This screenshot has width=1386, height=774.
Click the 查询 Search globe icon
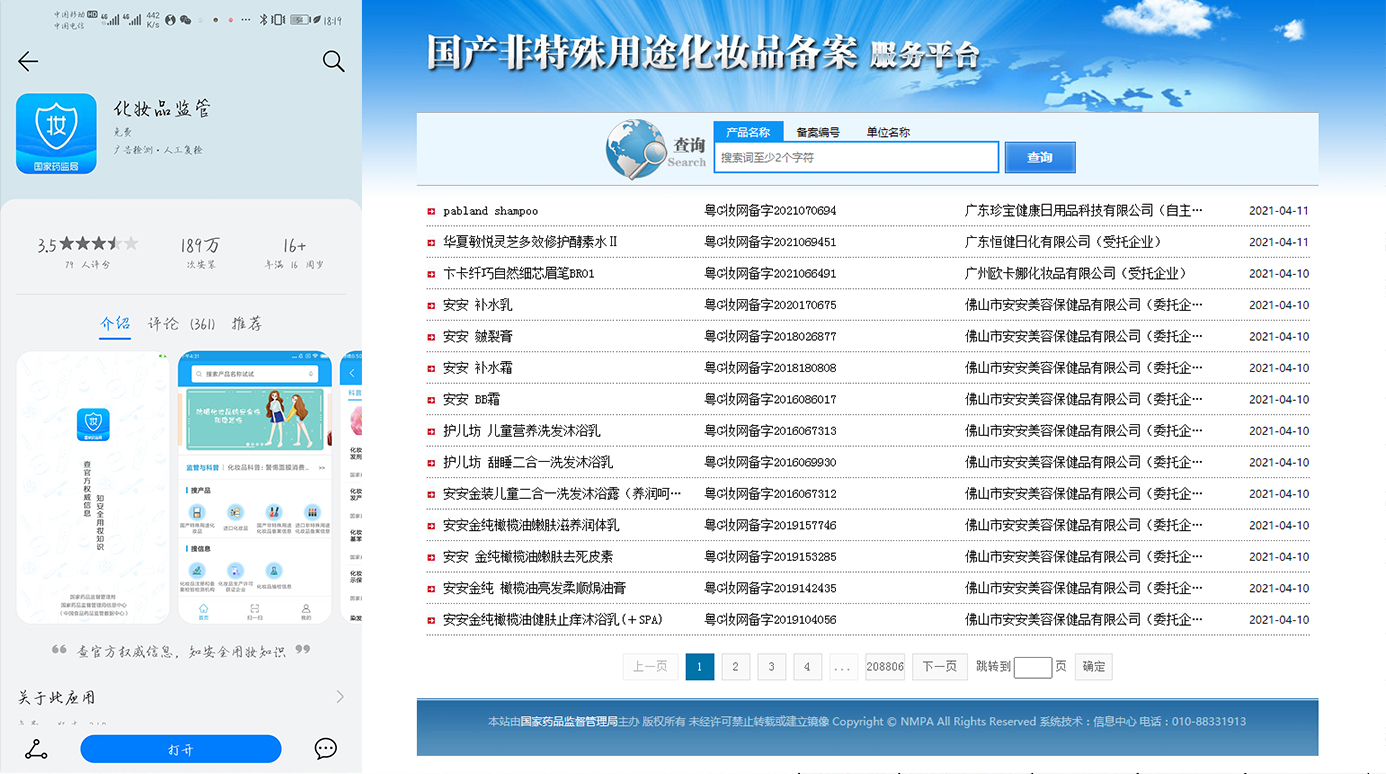click(x=638, y=149)
